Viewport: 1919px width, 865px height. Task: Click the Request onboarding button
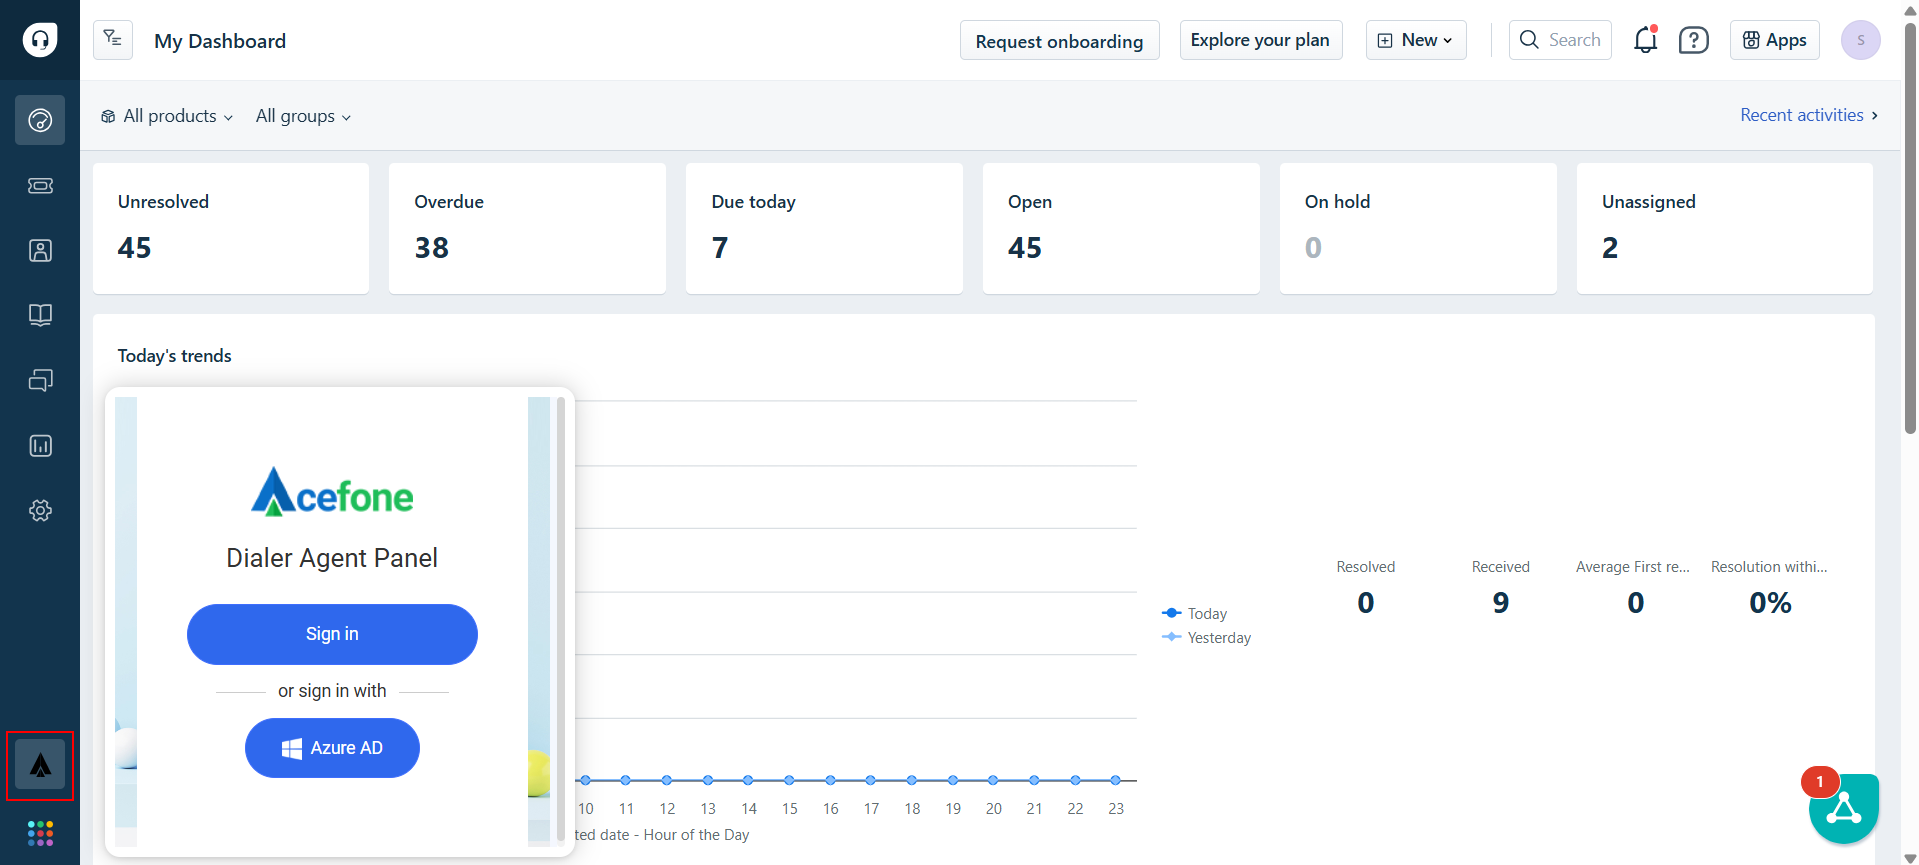click(x=1059, y=40)
